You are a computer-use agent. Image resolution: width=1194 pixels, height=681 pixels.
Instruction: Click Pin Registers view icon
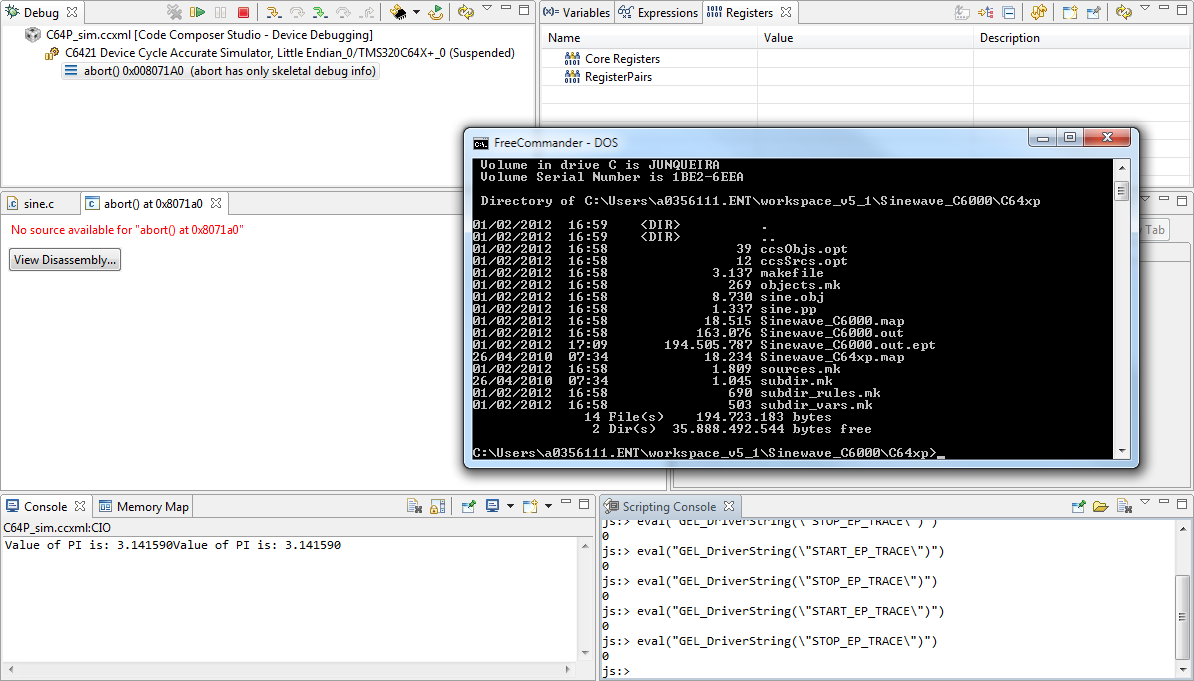[x=1093, y=12]
